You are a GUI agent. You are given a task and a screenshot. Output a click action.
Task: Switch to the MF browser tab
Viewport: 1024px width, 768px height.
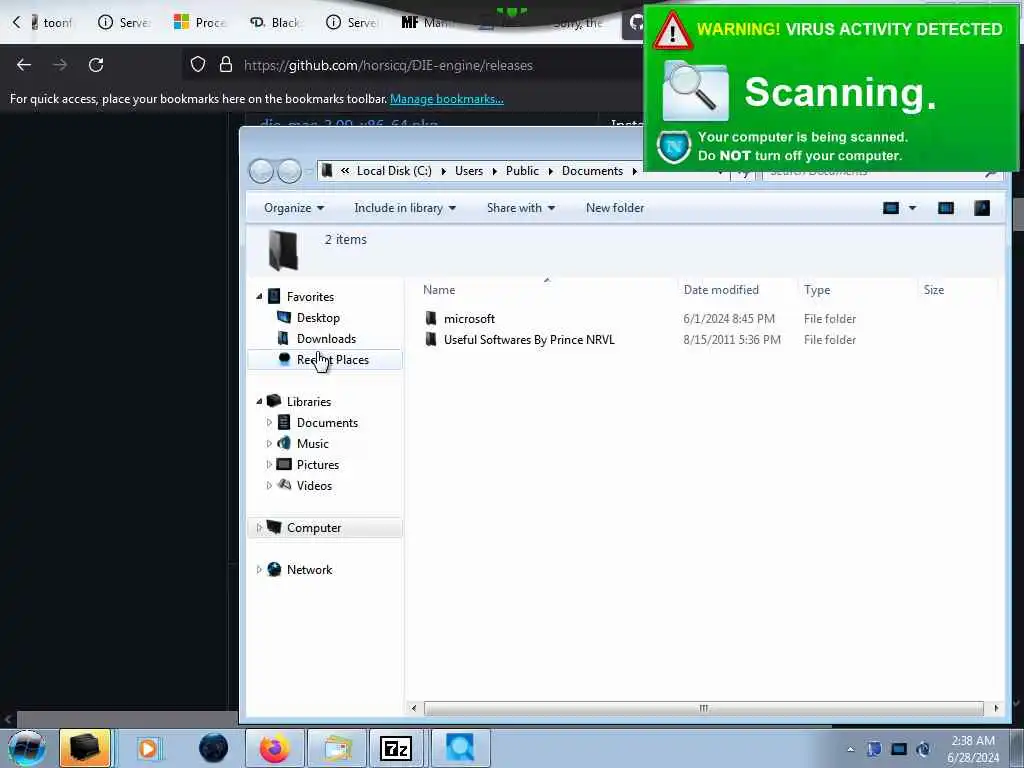[x=426, y=22]
